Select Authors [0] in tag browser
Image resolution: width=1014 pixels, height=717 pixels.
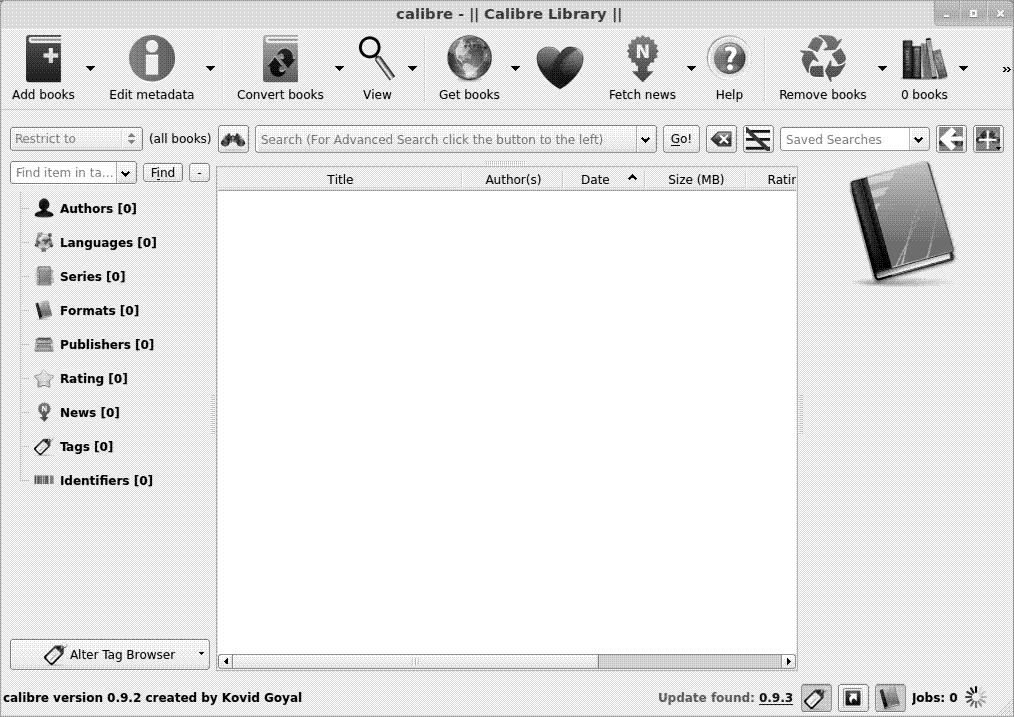pyautogui.click(x=98, y=208)
